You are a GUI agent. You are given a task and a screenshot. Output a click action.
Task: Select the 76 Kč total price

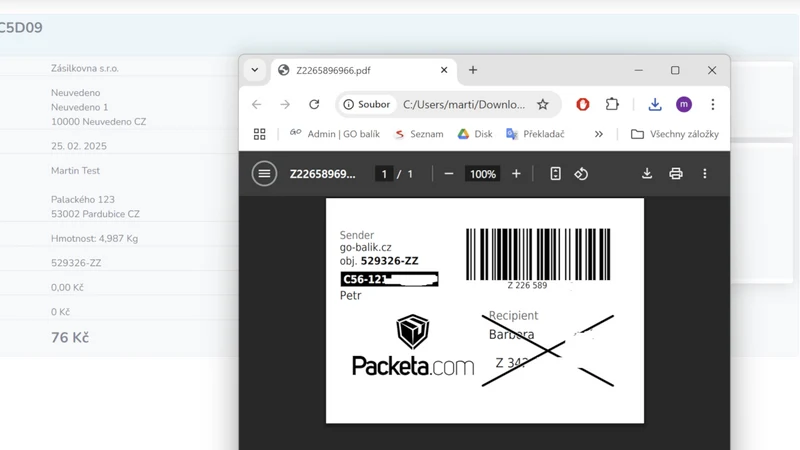pyautogui.click(x=70, y=337)
